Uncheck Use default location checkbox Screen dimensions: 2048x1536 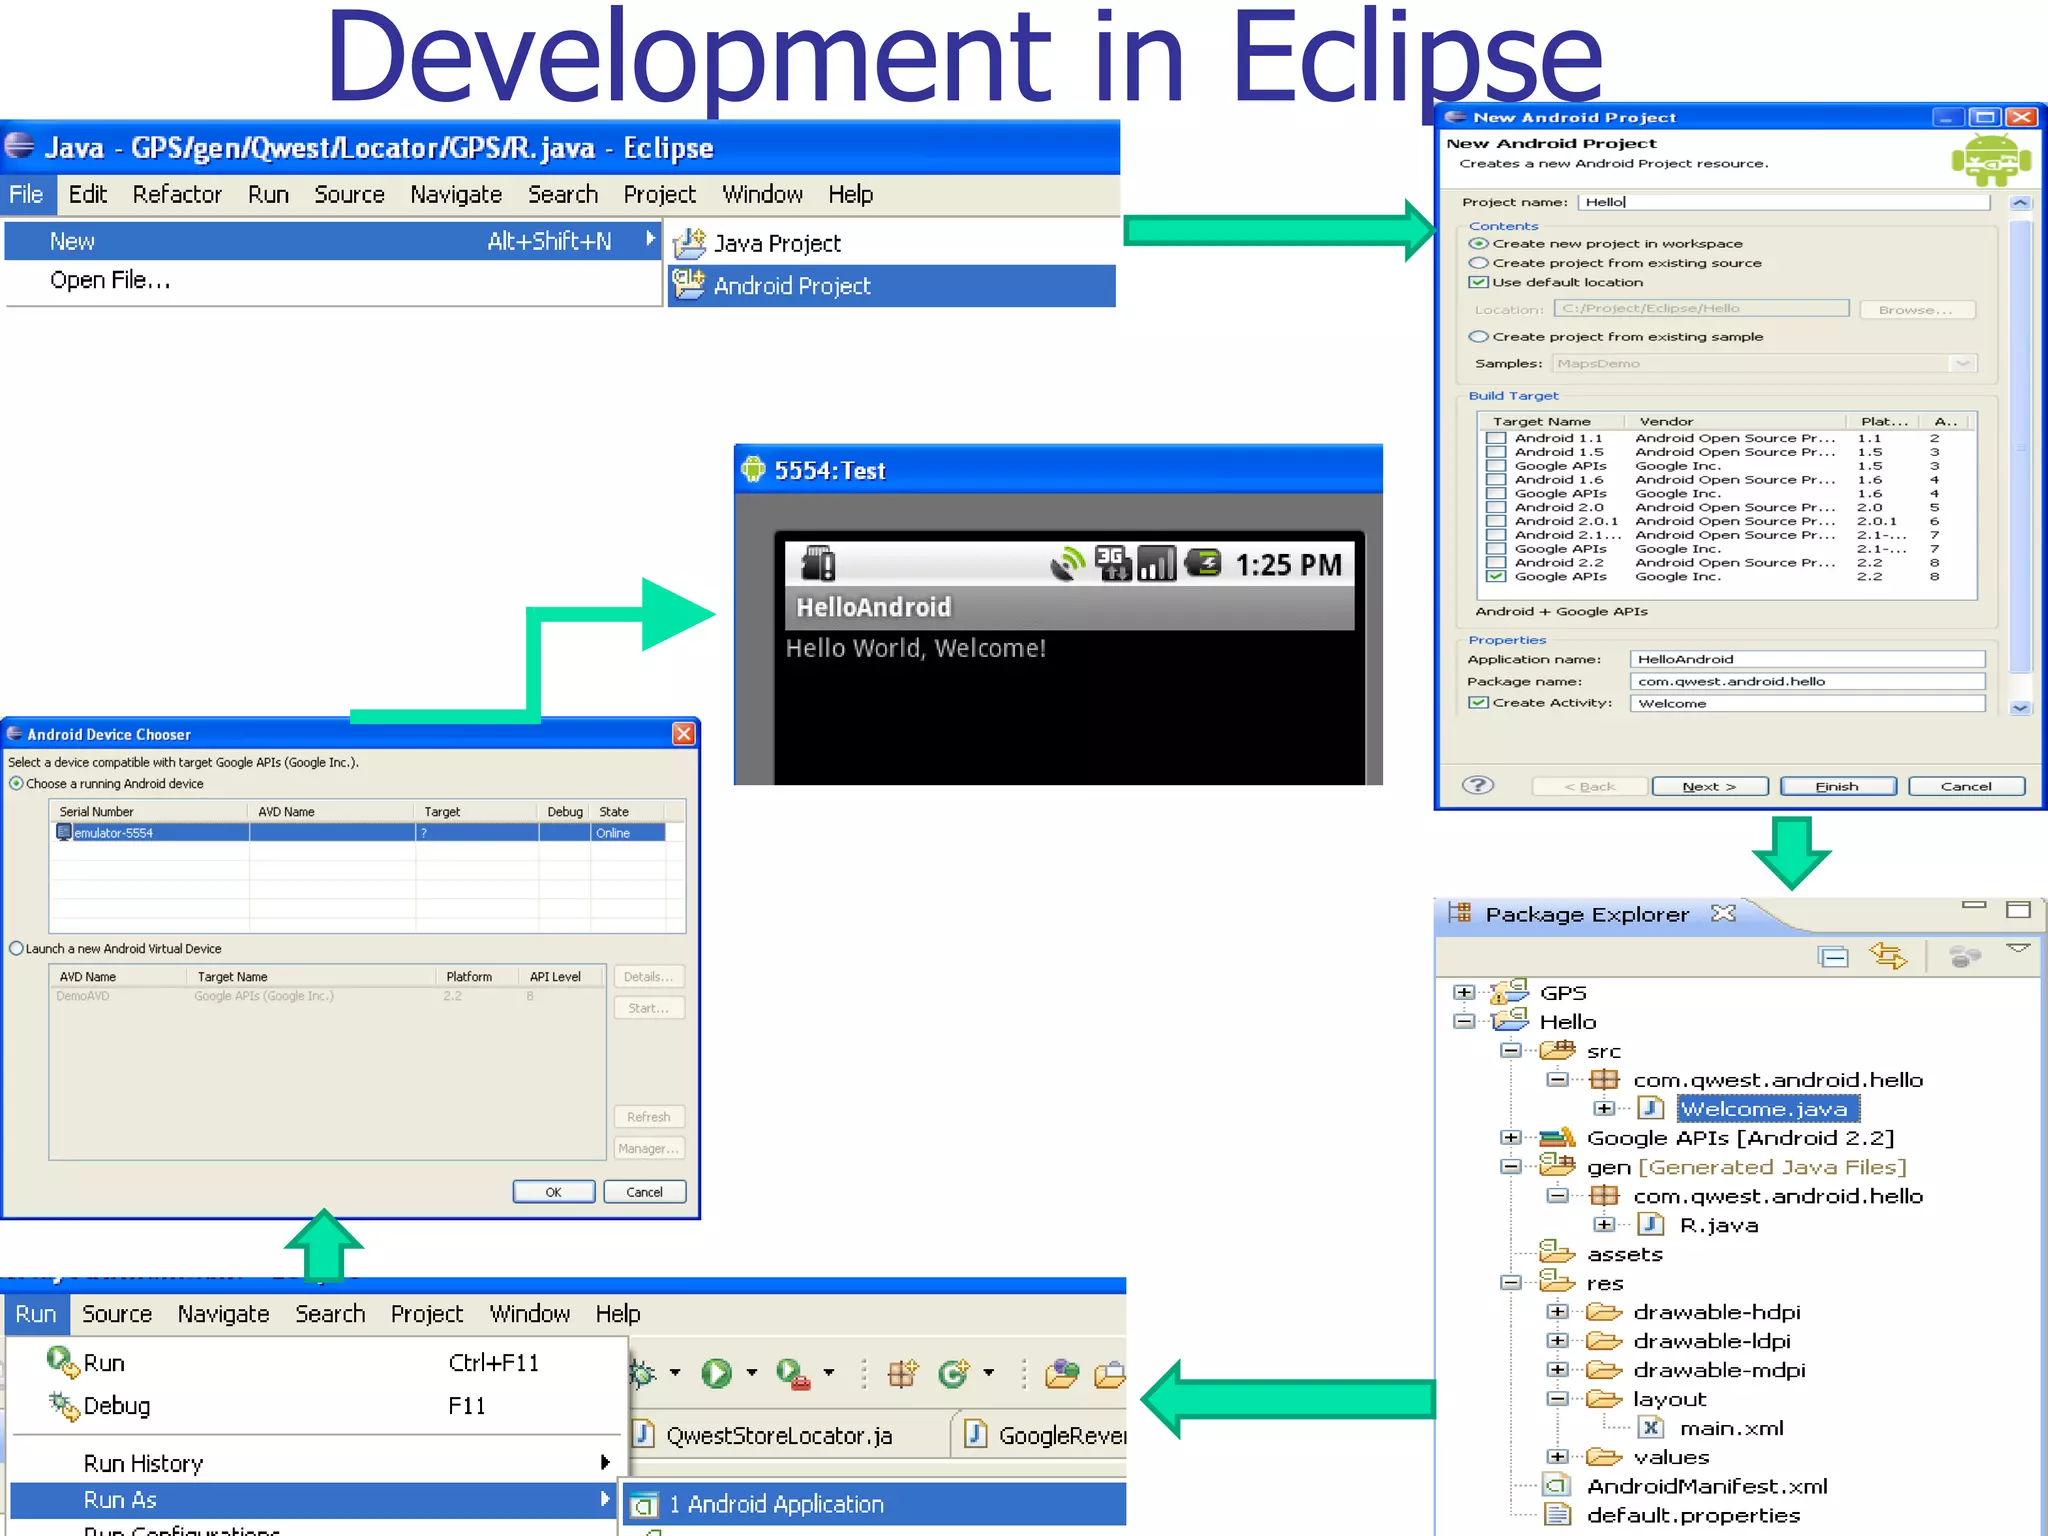pos(1478,282)
